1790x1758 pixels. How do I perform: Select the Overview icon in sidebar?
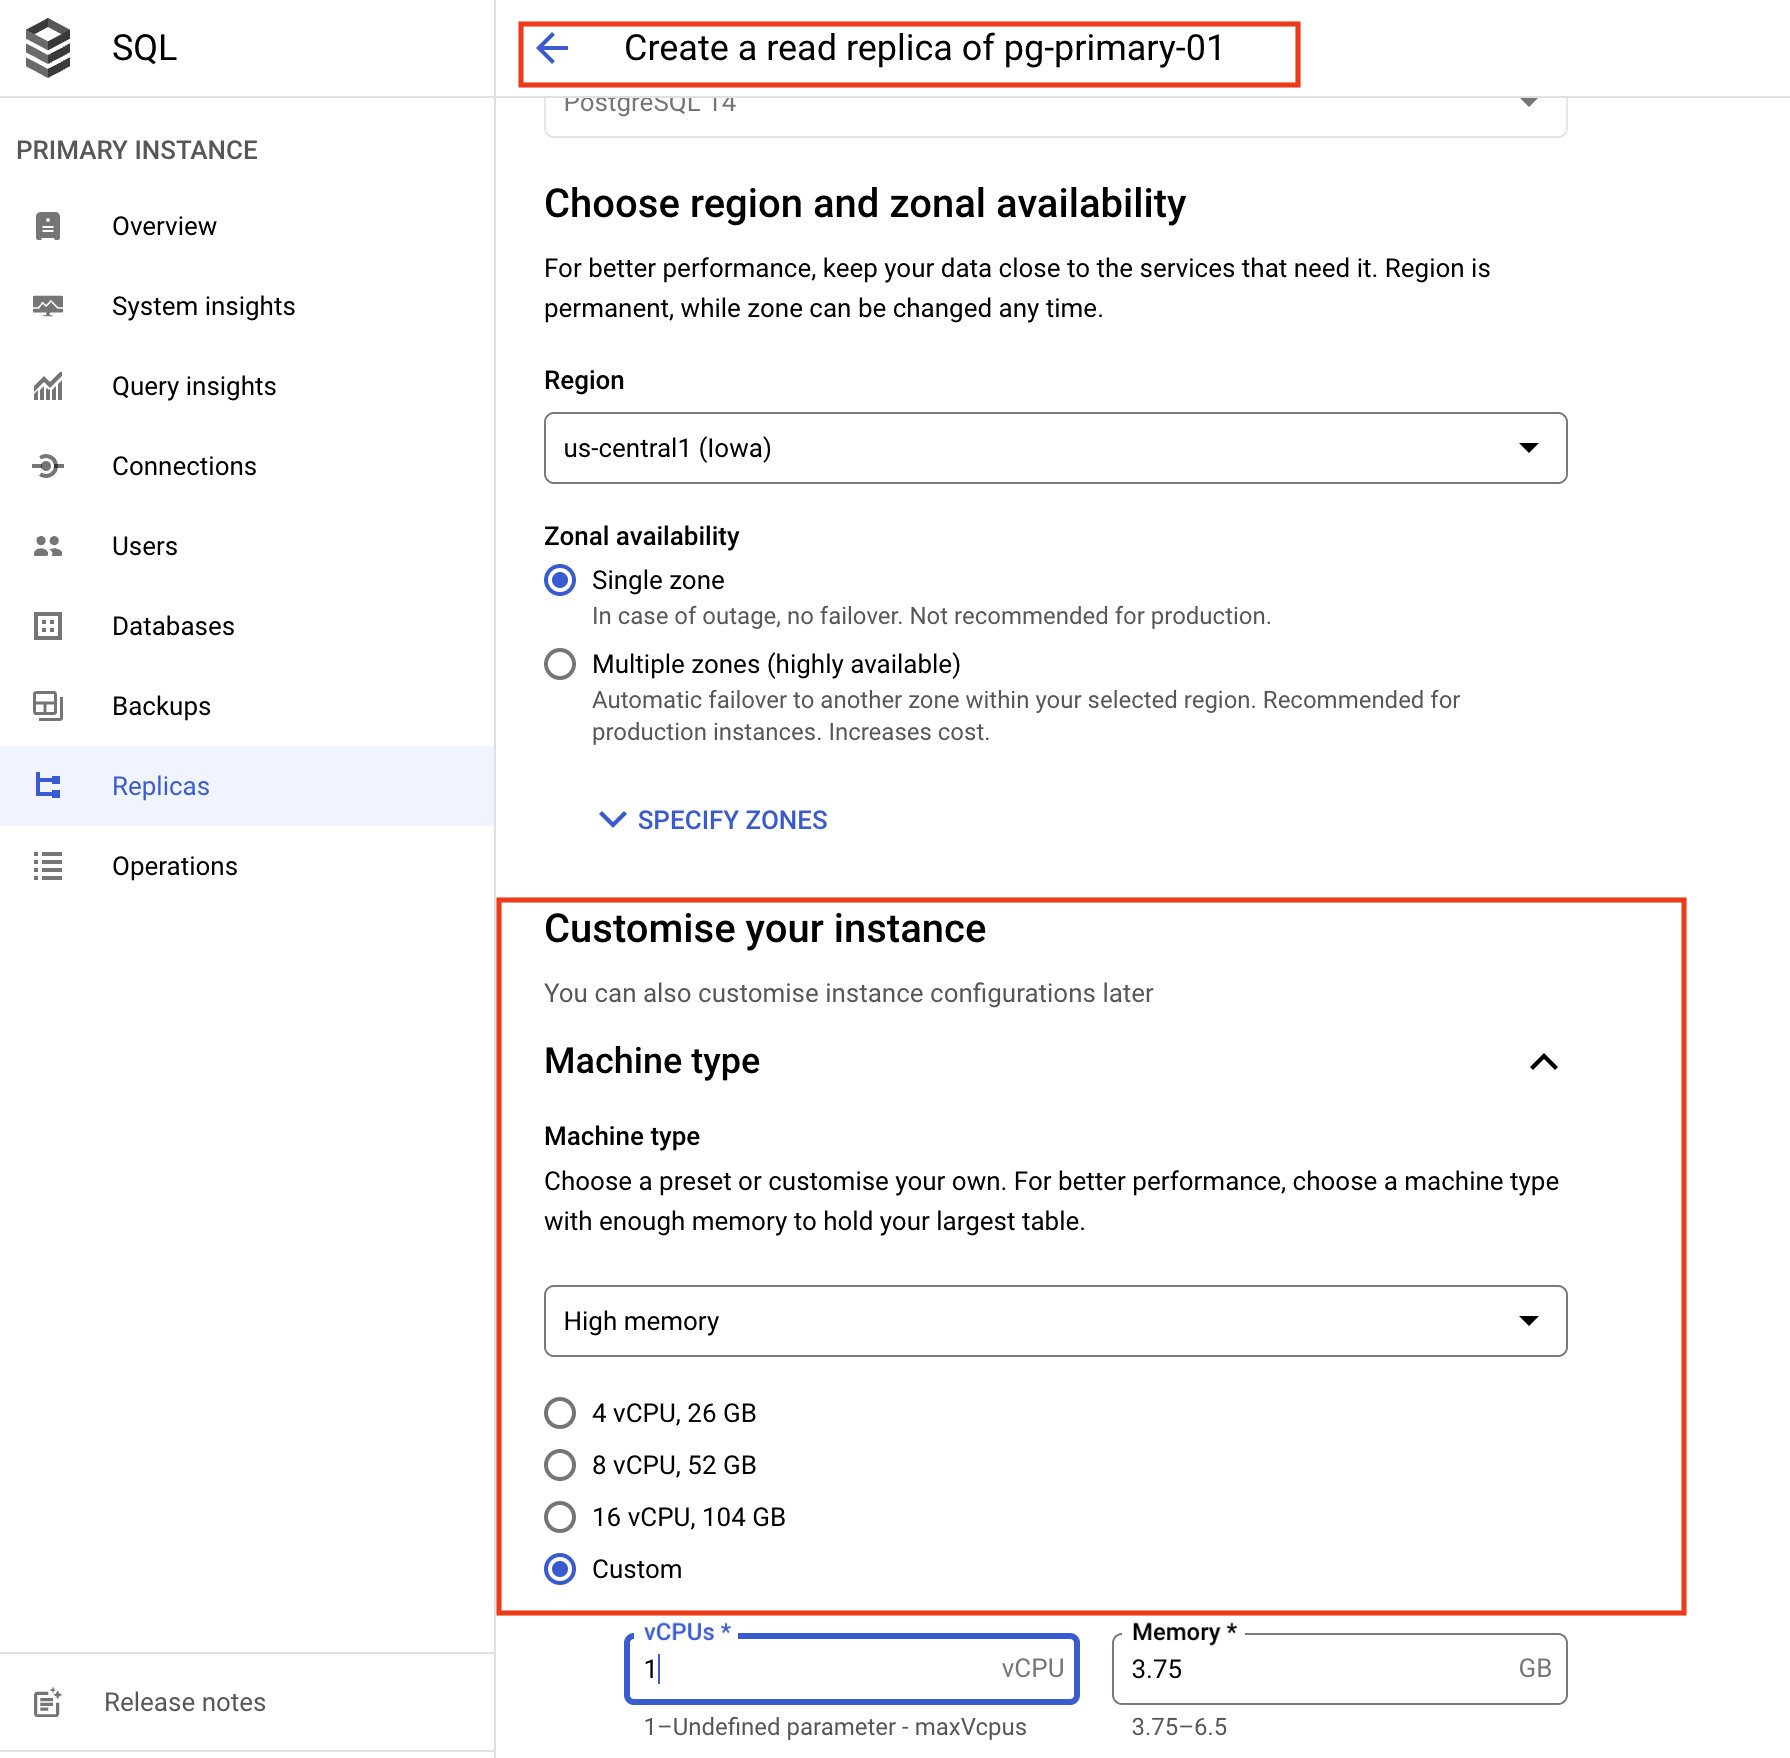(x=47, y=226)
